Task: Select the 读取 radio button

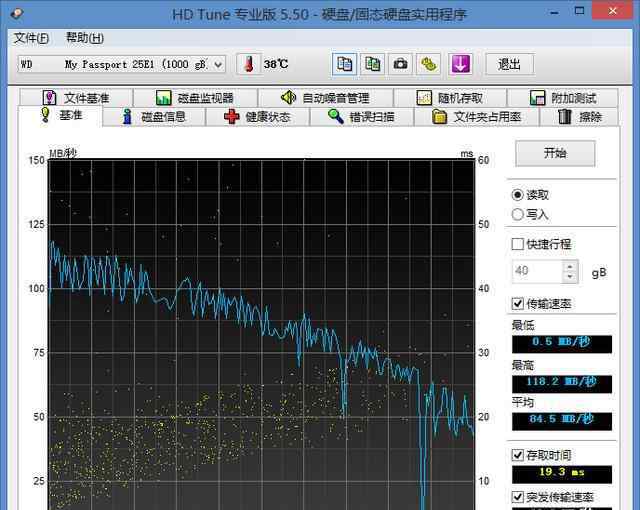Action: [518, 195]
